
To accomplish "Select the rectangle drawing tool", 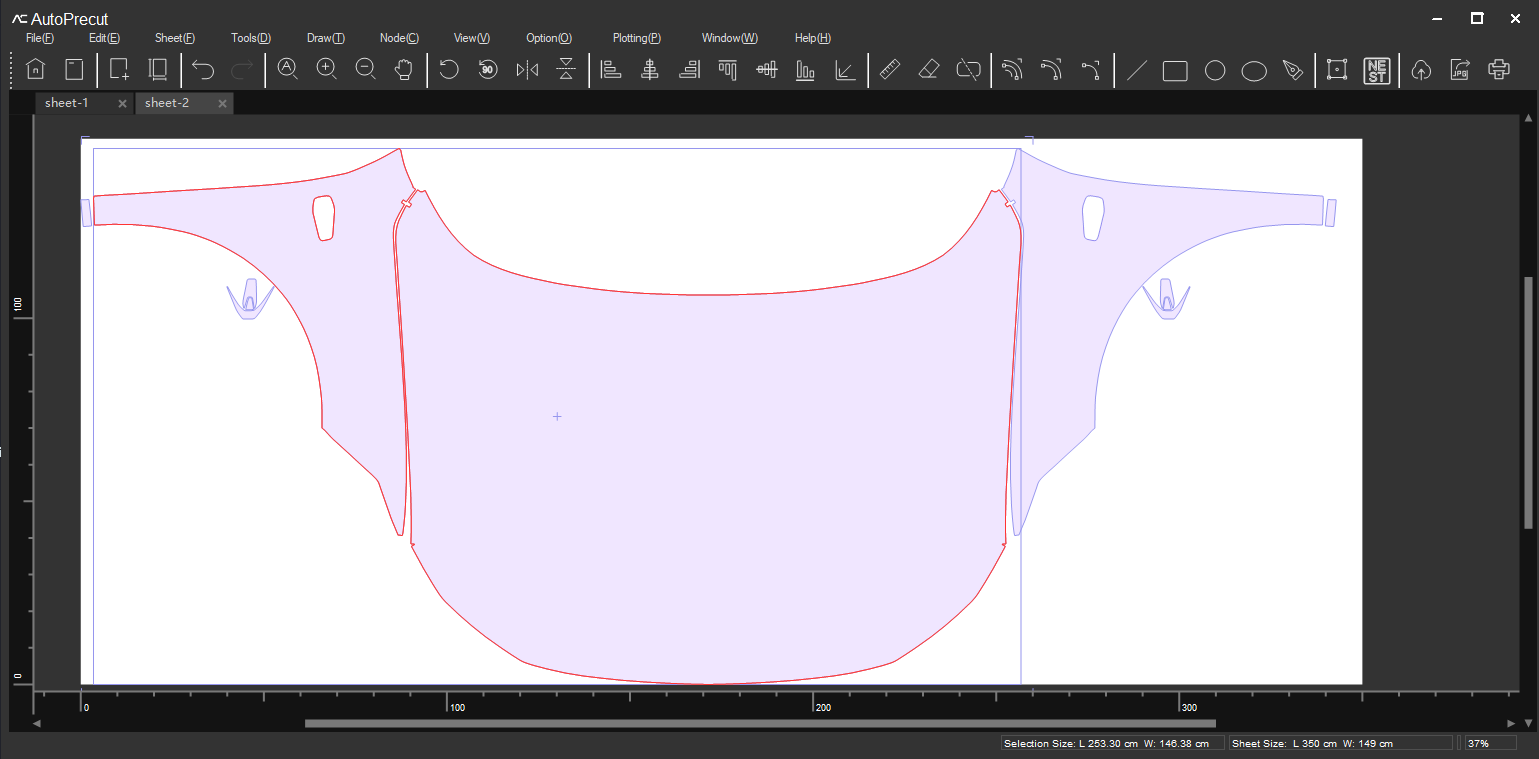I will click(x=1175, y=70).
